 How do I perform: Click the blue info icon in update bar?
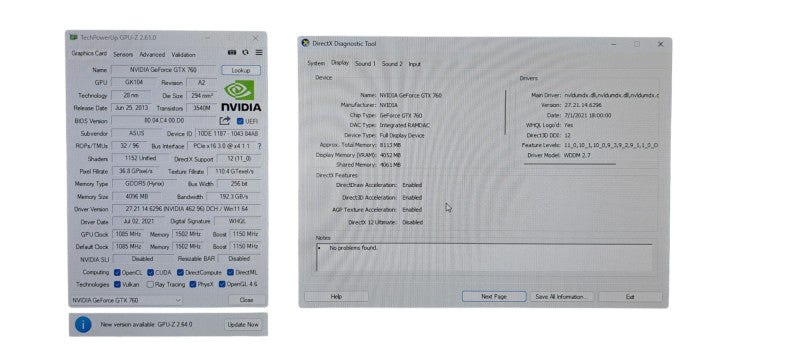point(83,324)
